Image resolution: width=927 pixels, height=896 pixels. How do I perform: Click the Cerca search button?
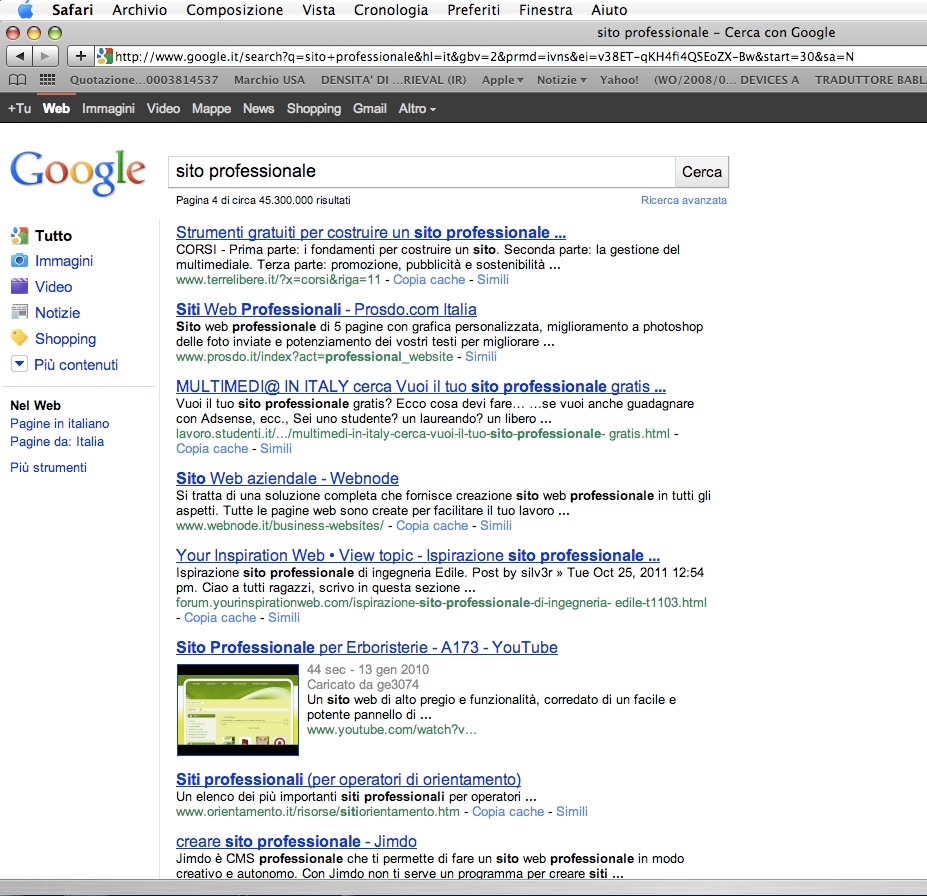702,172
